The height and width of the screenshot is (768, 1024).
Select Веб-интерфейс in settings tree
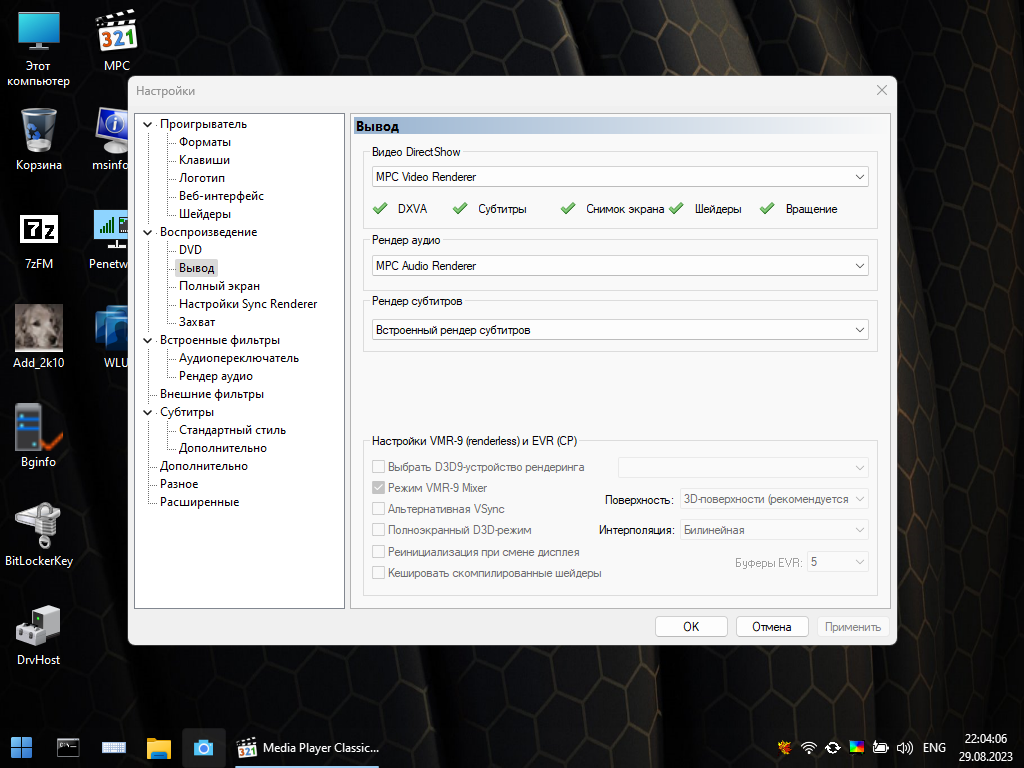tap(221, 196)
